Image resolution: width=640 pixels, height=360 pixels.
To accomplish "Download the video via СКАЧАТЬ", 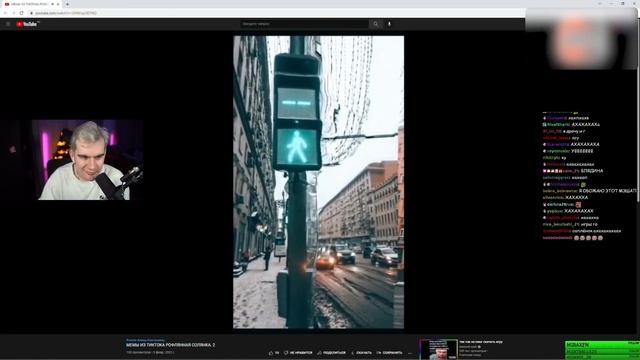I will tap(362, 353).
